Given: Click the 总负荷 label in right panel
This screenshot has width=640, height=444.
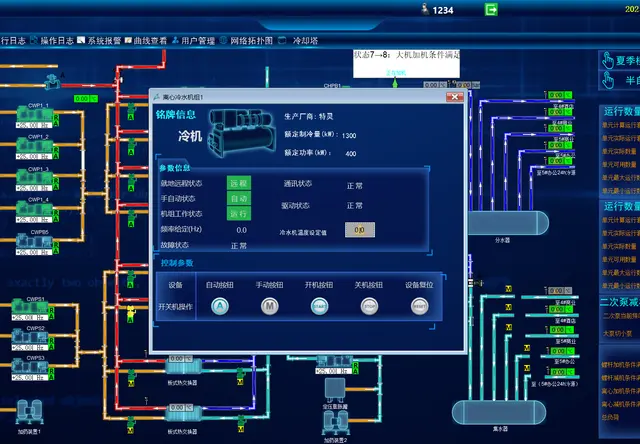Looking at the screenshot, I should coord(610,417).
